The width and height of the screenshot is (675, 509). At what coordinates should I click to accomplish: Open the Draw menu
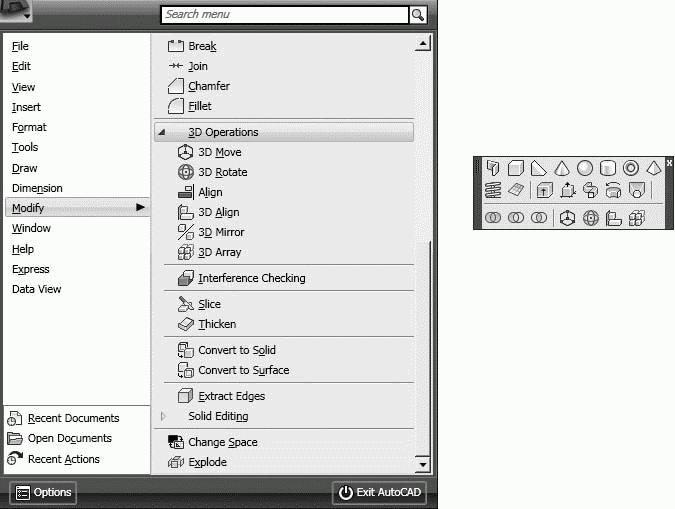coord(25,168)
